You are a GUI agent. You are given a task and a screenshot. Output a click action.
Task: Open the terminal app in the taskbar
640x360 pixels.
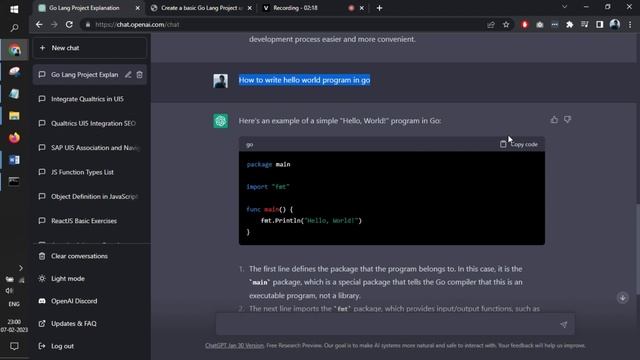[x=14, y=181]
